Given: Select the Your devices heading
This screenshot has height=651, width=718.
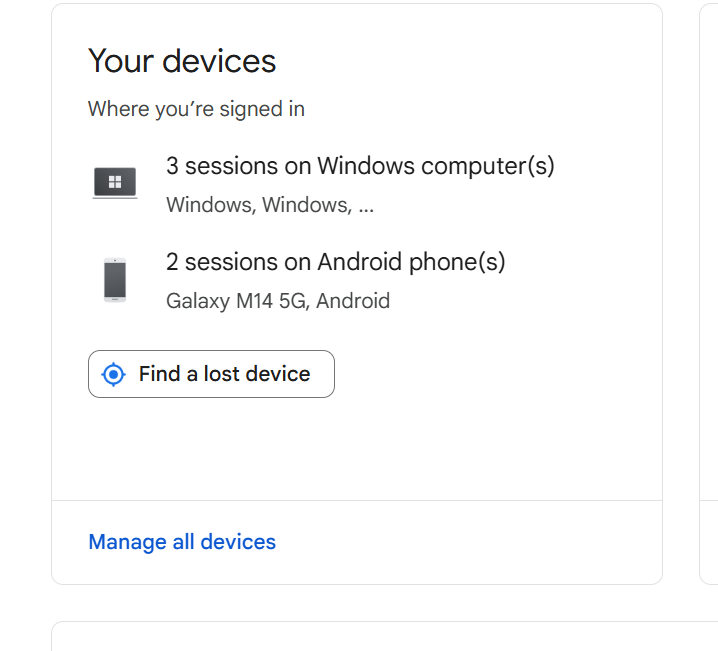Looking at the screenshot, I should pos(182,61).
